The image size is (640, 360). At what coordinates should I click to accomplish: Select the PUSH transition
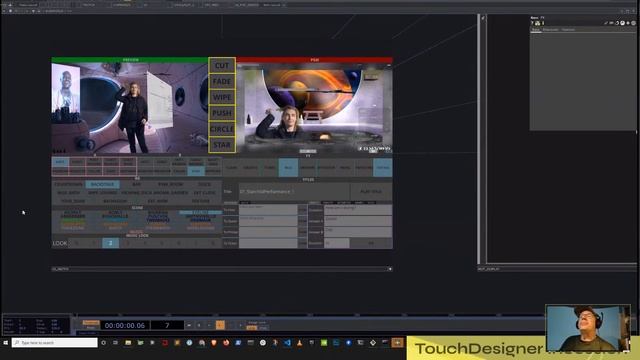[x=222, y=113]
